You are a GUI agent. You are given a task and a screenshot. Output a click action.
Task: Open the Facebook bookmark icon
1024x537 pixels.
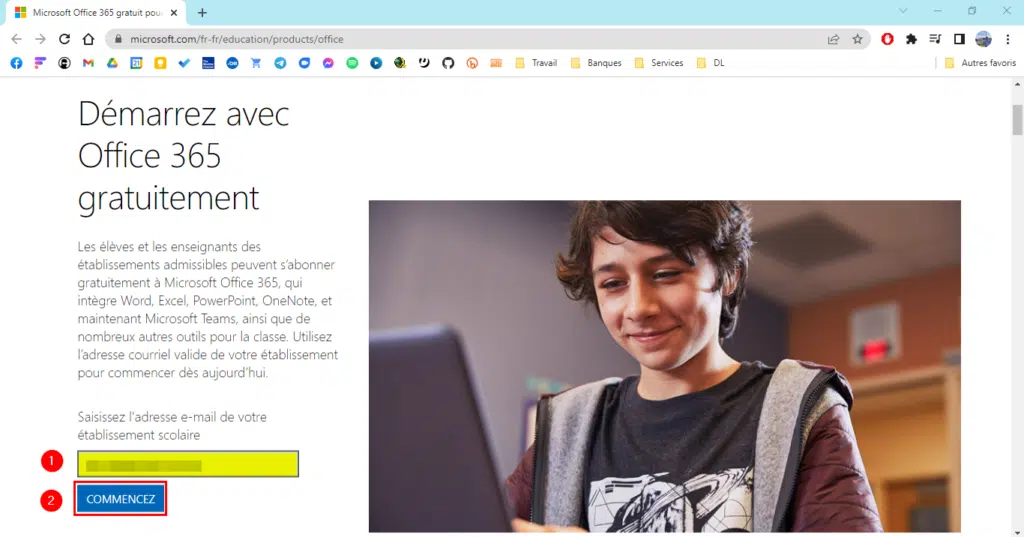(16, 63)
